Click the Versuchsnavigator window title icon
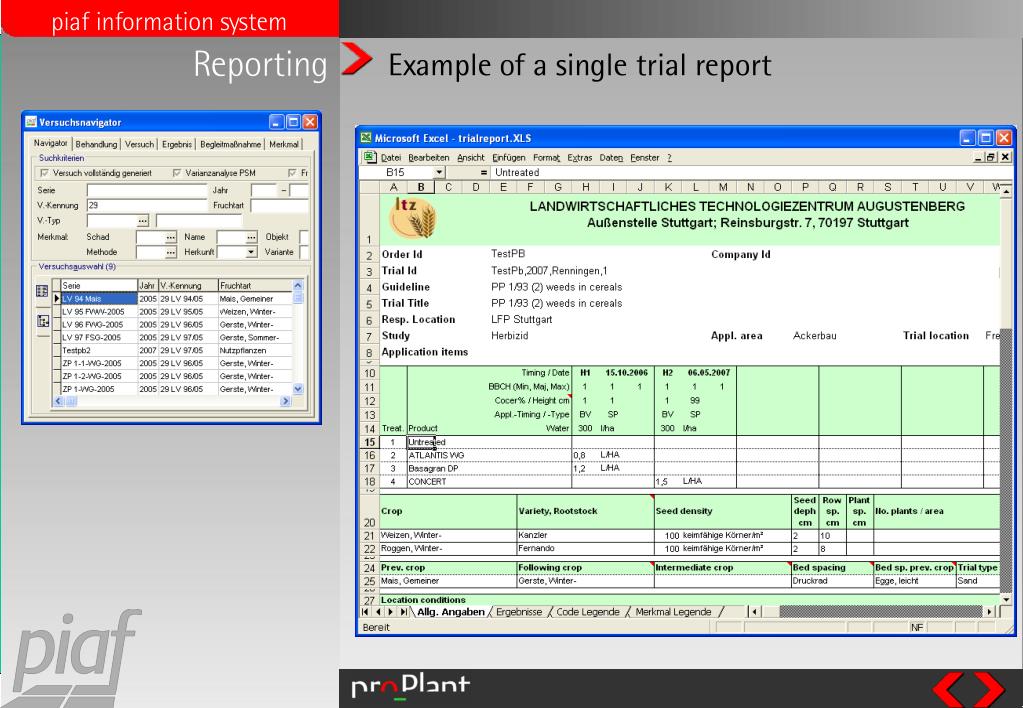1023x708 pixels. tap(31, 122)
